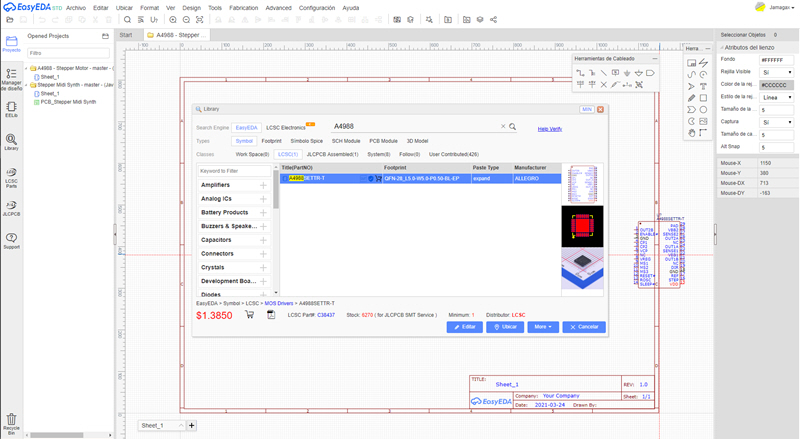Open the Manager de diseño panel

[x=11, y=79]
